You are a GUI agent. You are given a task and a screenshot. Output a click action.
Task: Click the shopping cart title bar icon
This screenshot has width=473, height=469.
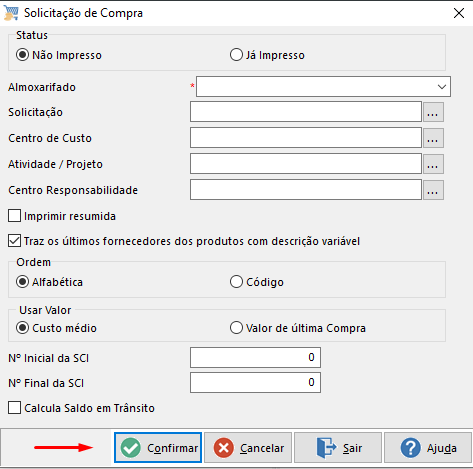pyautogui.click(x=11, y=13)
